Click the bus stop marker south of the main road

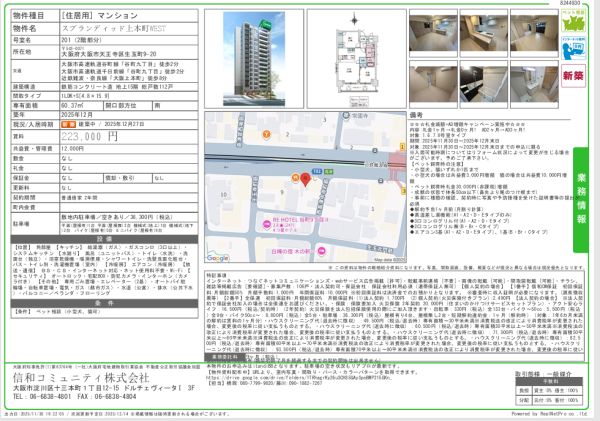[x=380, y=181]
